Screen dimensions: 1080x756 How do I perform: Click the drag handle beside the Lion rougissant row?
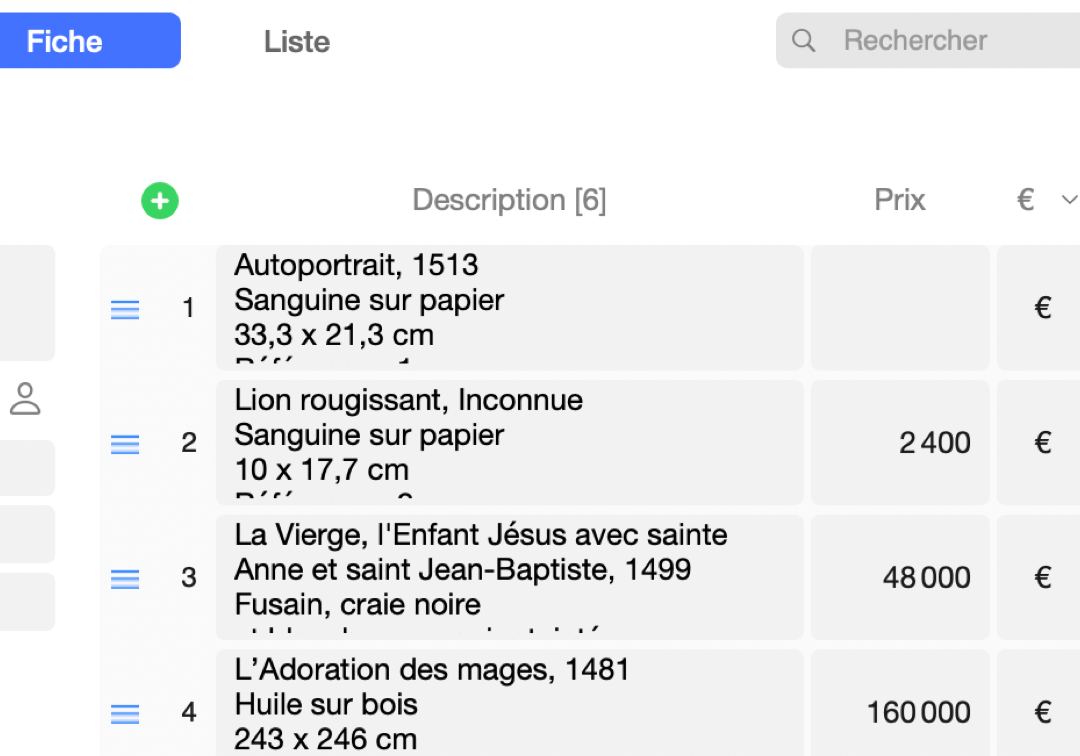tap(125, 444)
